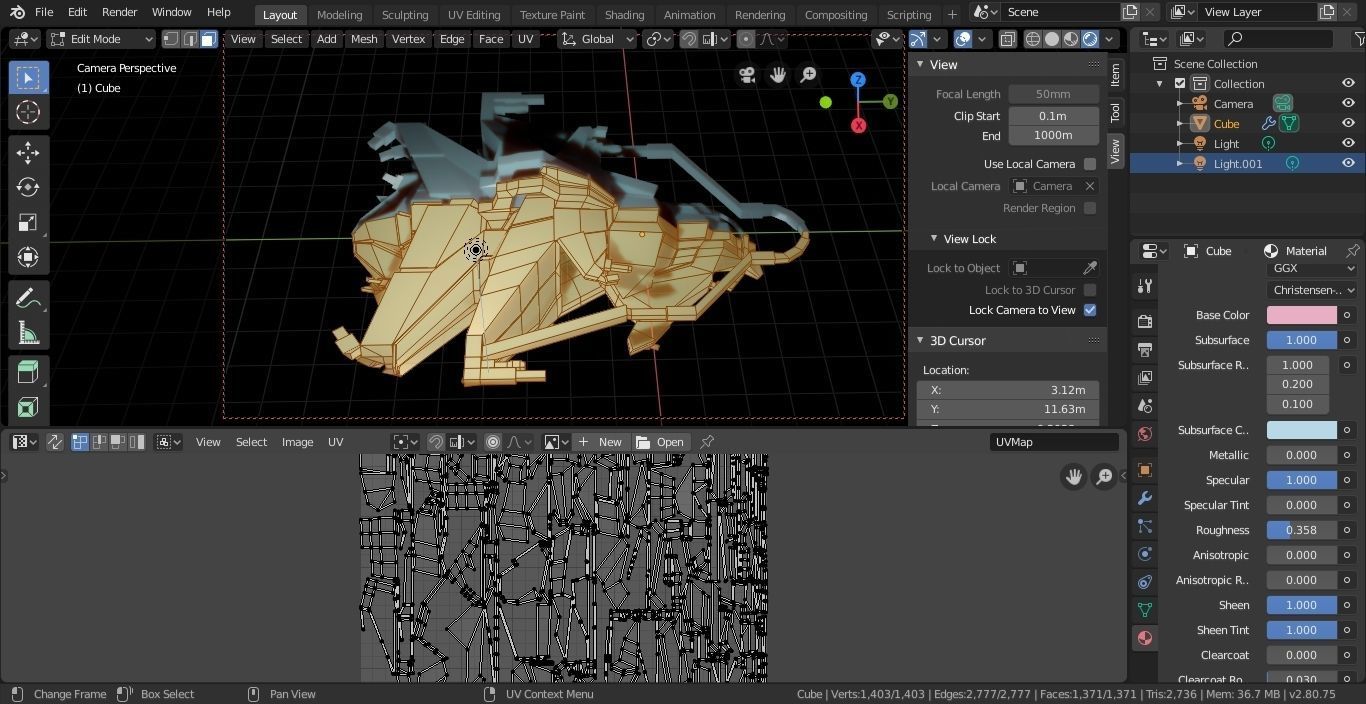The image size is (1366, 704).
Task: Open the Modifiers wrench properties tab
Action: [x=1145, y=498]
